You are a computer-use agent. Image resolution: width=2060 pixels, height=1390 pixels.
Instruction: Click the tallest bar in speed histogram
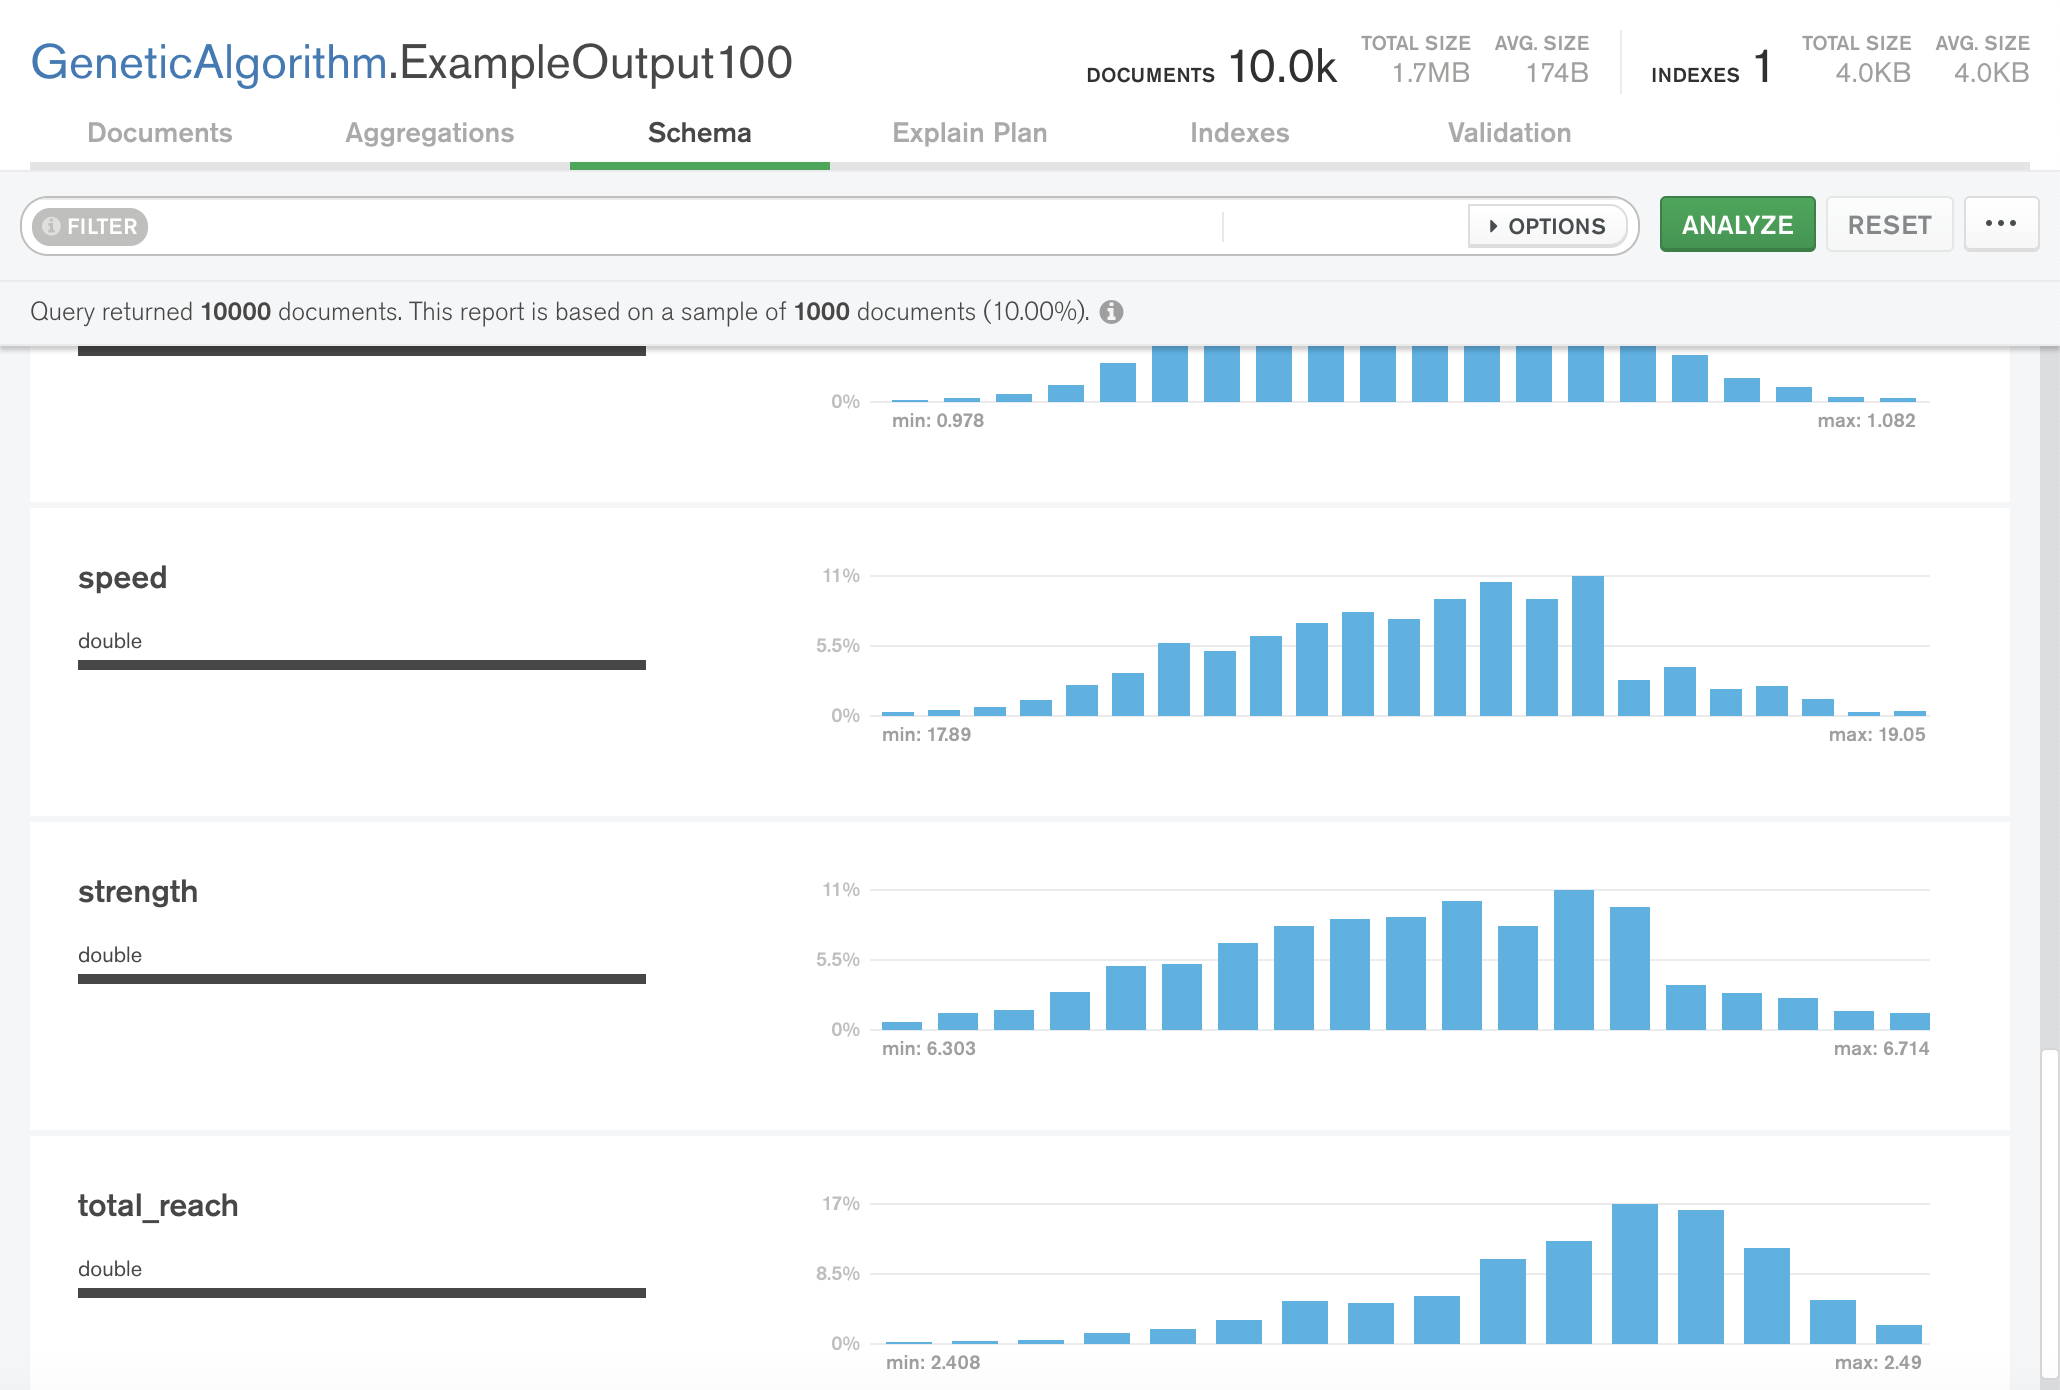pos(1587,645)
